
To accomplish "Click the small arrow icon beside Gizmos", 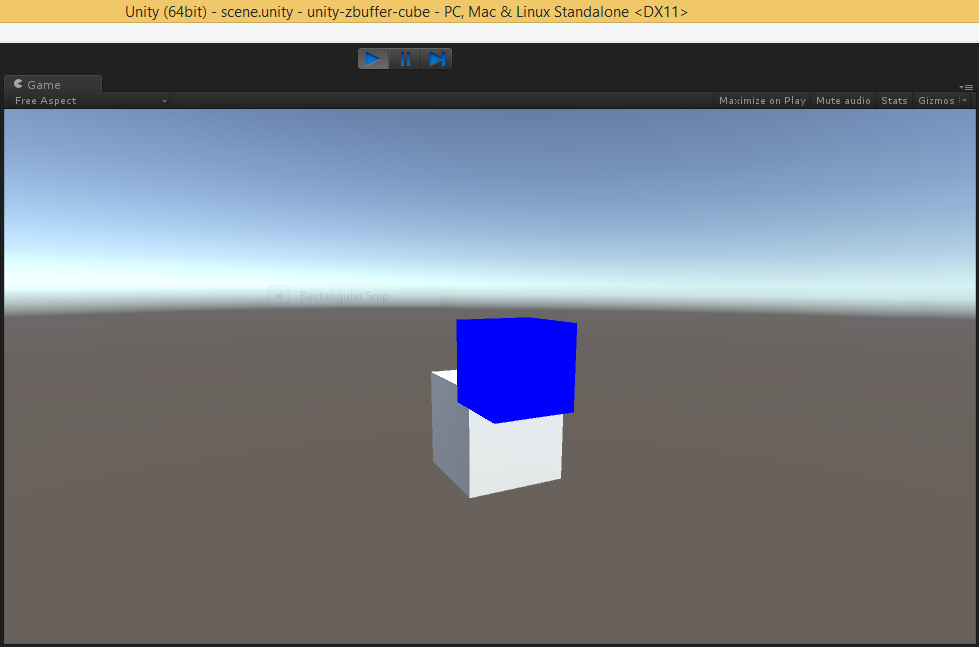I will (x=964, y=100).
